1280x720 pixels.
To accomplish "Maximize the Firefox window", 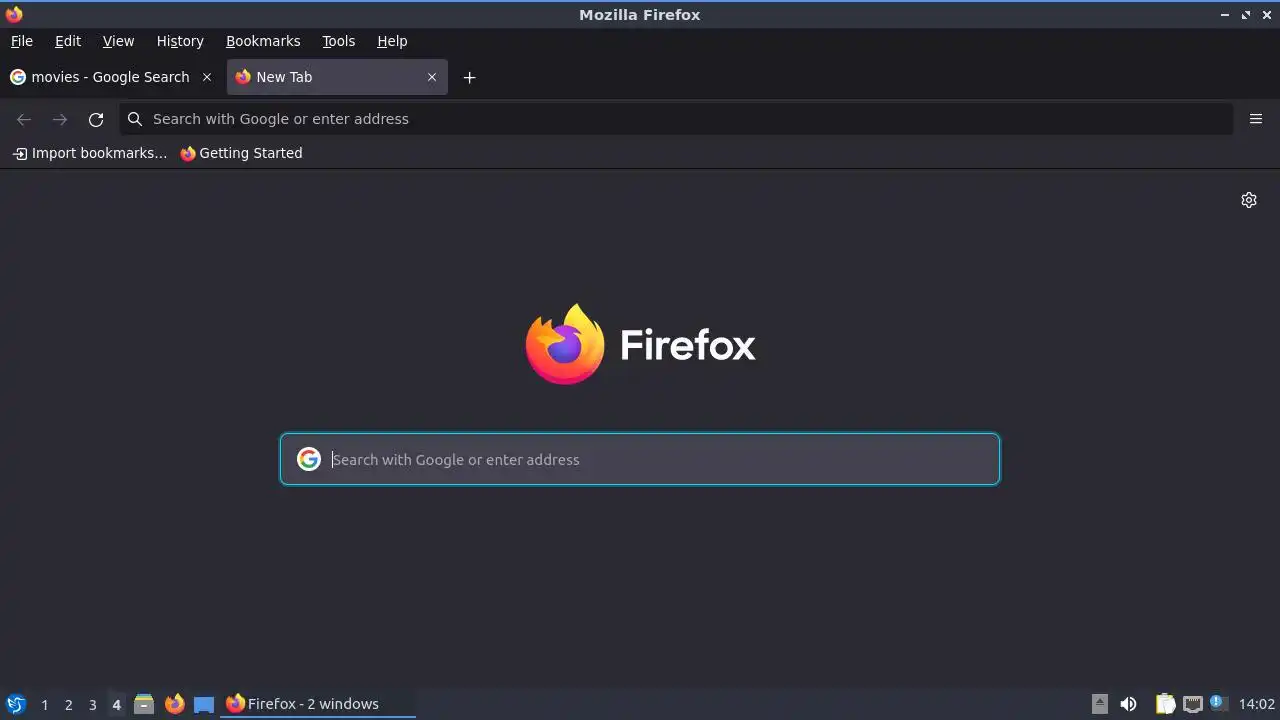I will pyautogui.click(x=1246, y=14).
